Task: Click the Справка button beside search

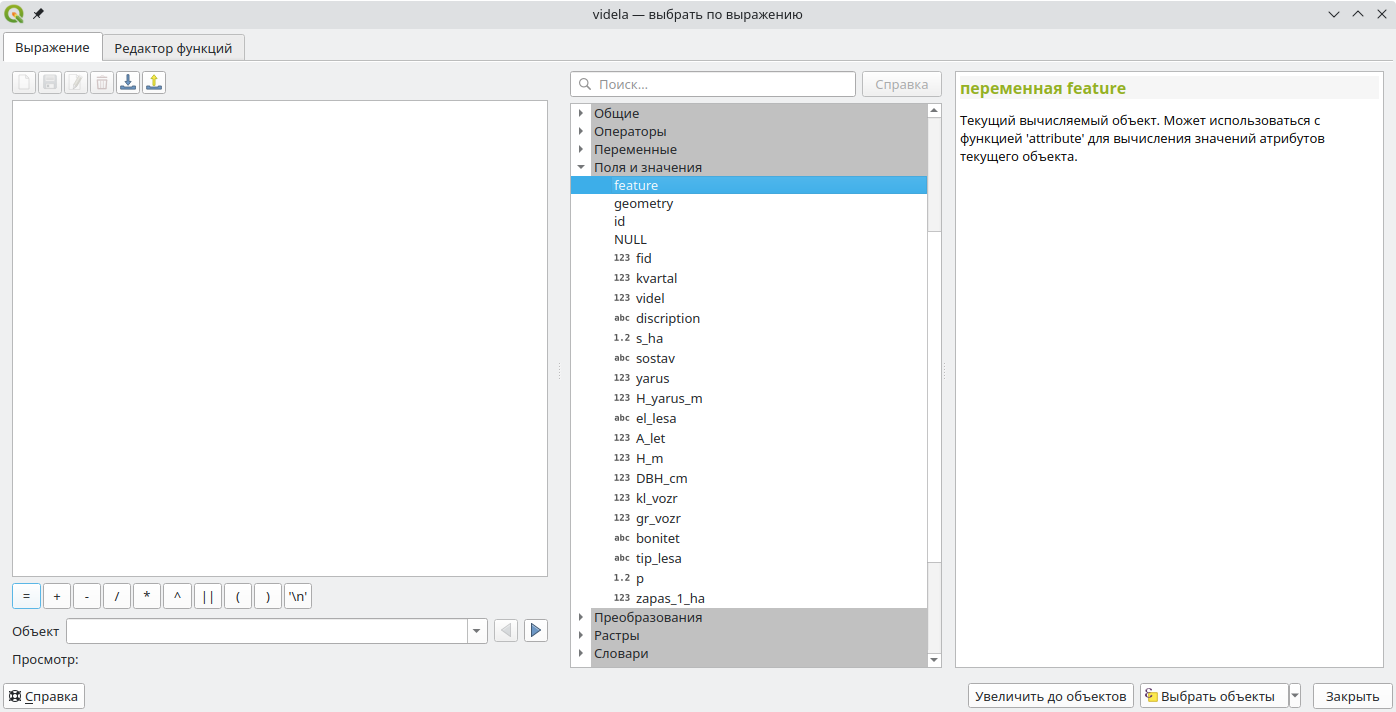Action: 902,84
